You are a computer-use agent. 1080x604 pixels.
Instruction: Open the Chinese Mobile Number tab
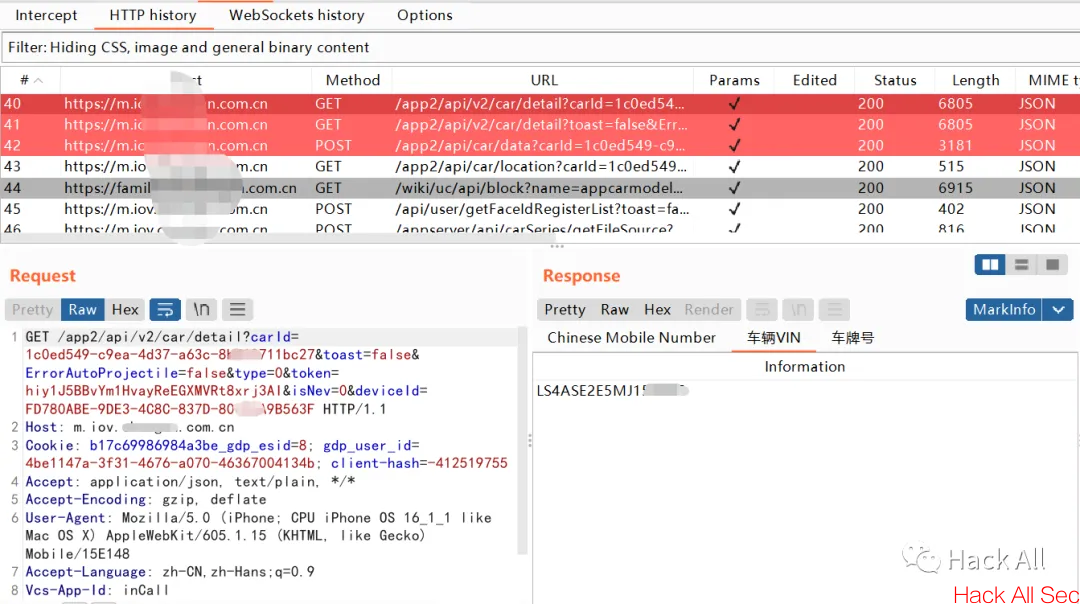tap(632, 338)
